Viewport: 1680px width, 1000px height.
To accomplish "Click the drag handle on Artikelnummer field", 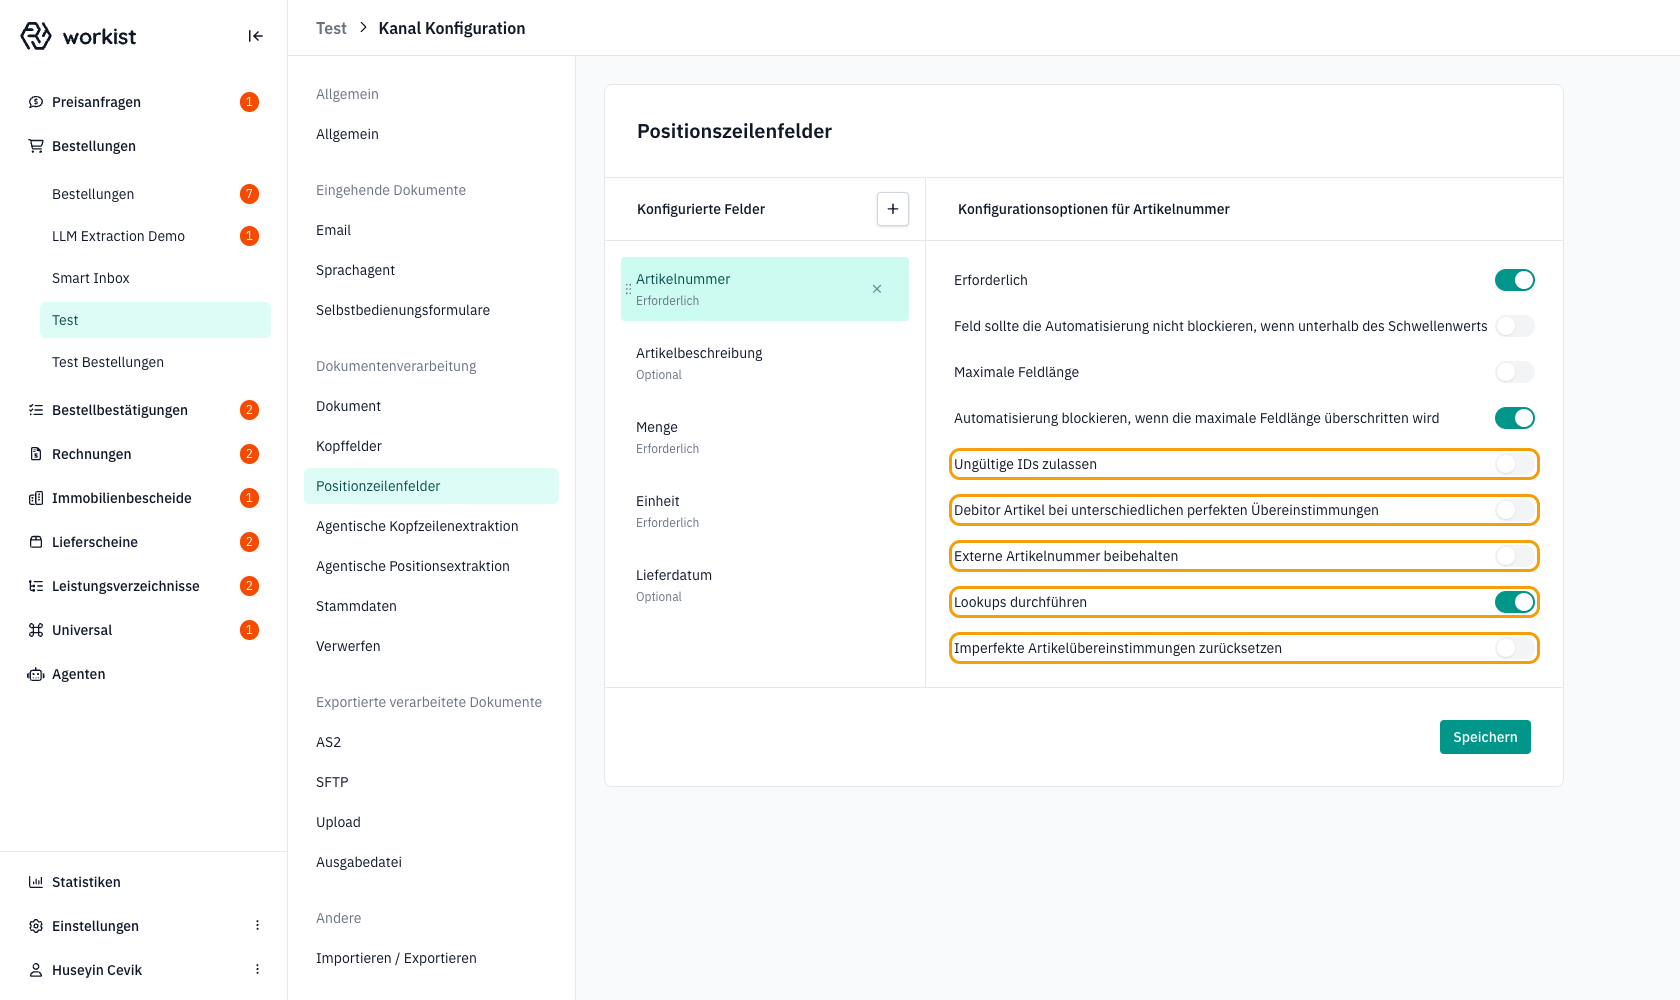I will pyautogui.click(x=628, y=289).
